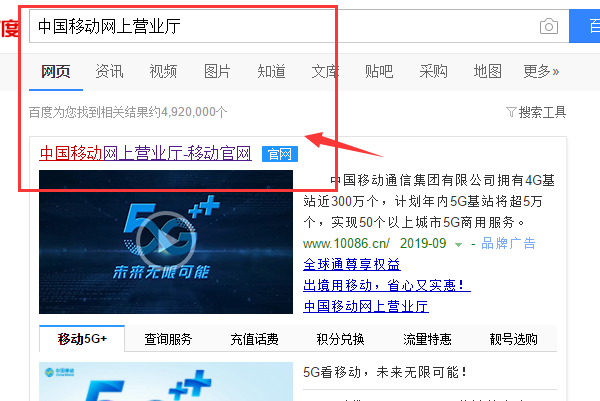Play the 5G 未来无限可能 video thumbnail

click(166, 242)
